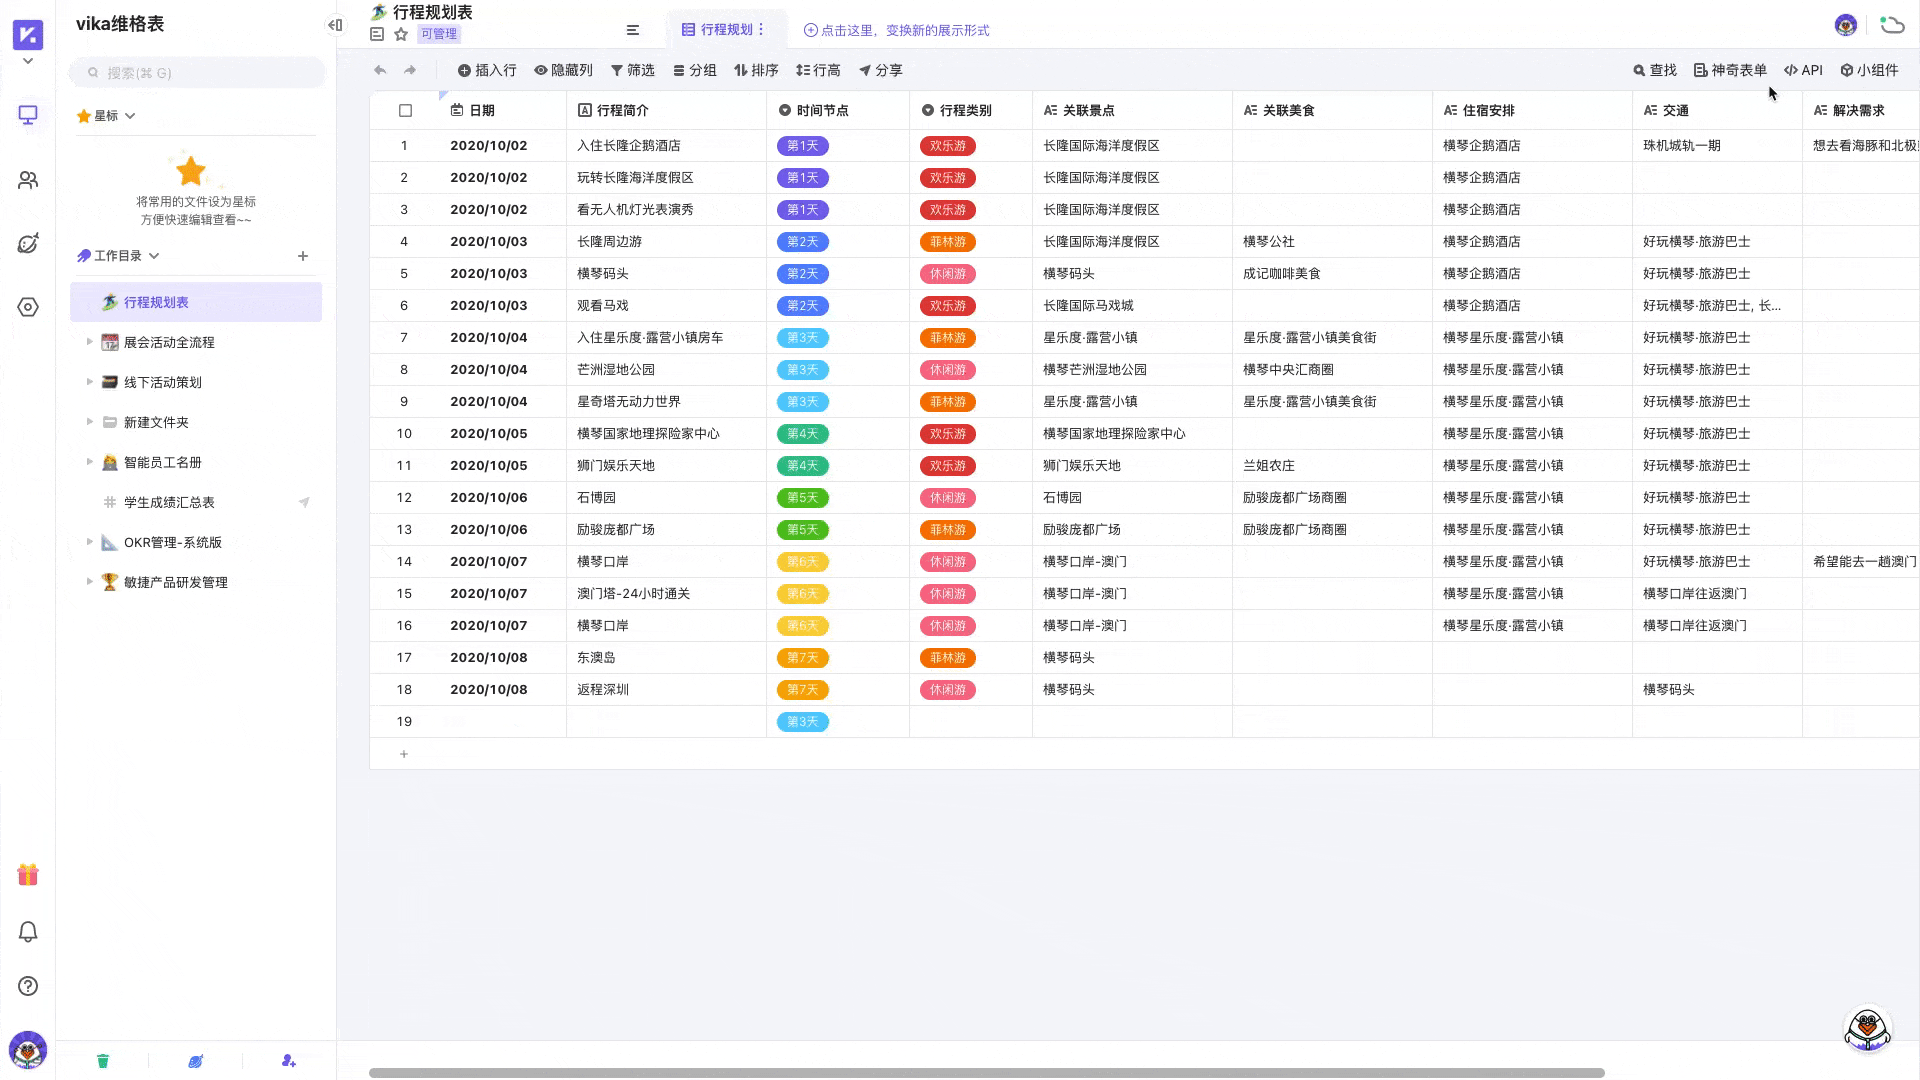Click the 分享 share button
The width and height of the screenshot is (1920, 1080).
click(881, 70)
